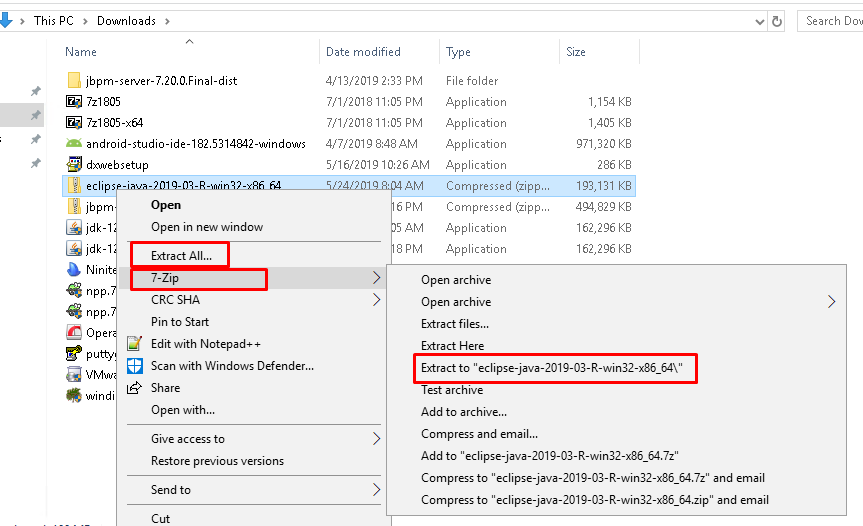Select Compress to .7z and email
Image resolution: width=863 pixels, height=526 pixels.
pyautogui.click(x=593, y=478)
